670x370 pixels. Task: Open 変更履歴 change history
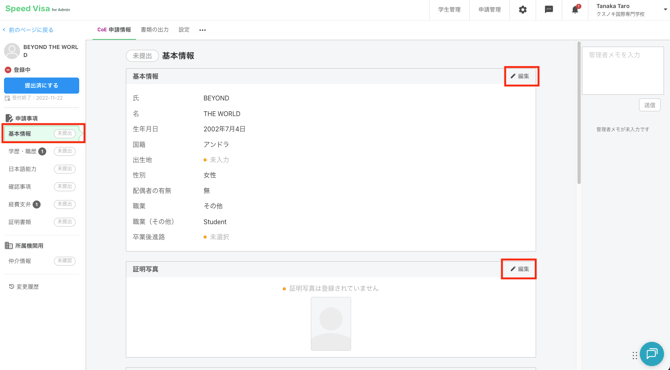click(24, 287)
